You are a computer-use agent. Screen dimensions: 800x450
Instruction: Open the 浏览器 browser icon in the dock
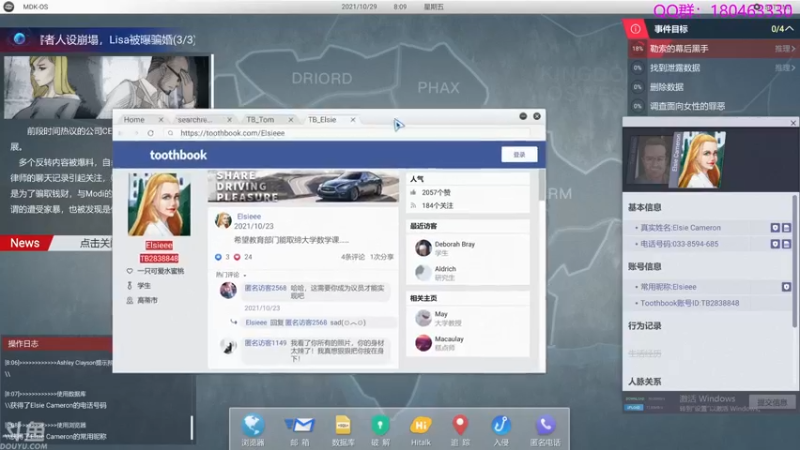pos(253,426)
